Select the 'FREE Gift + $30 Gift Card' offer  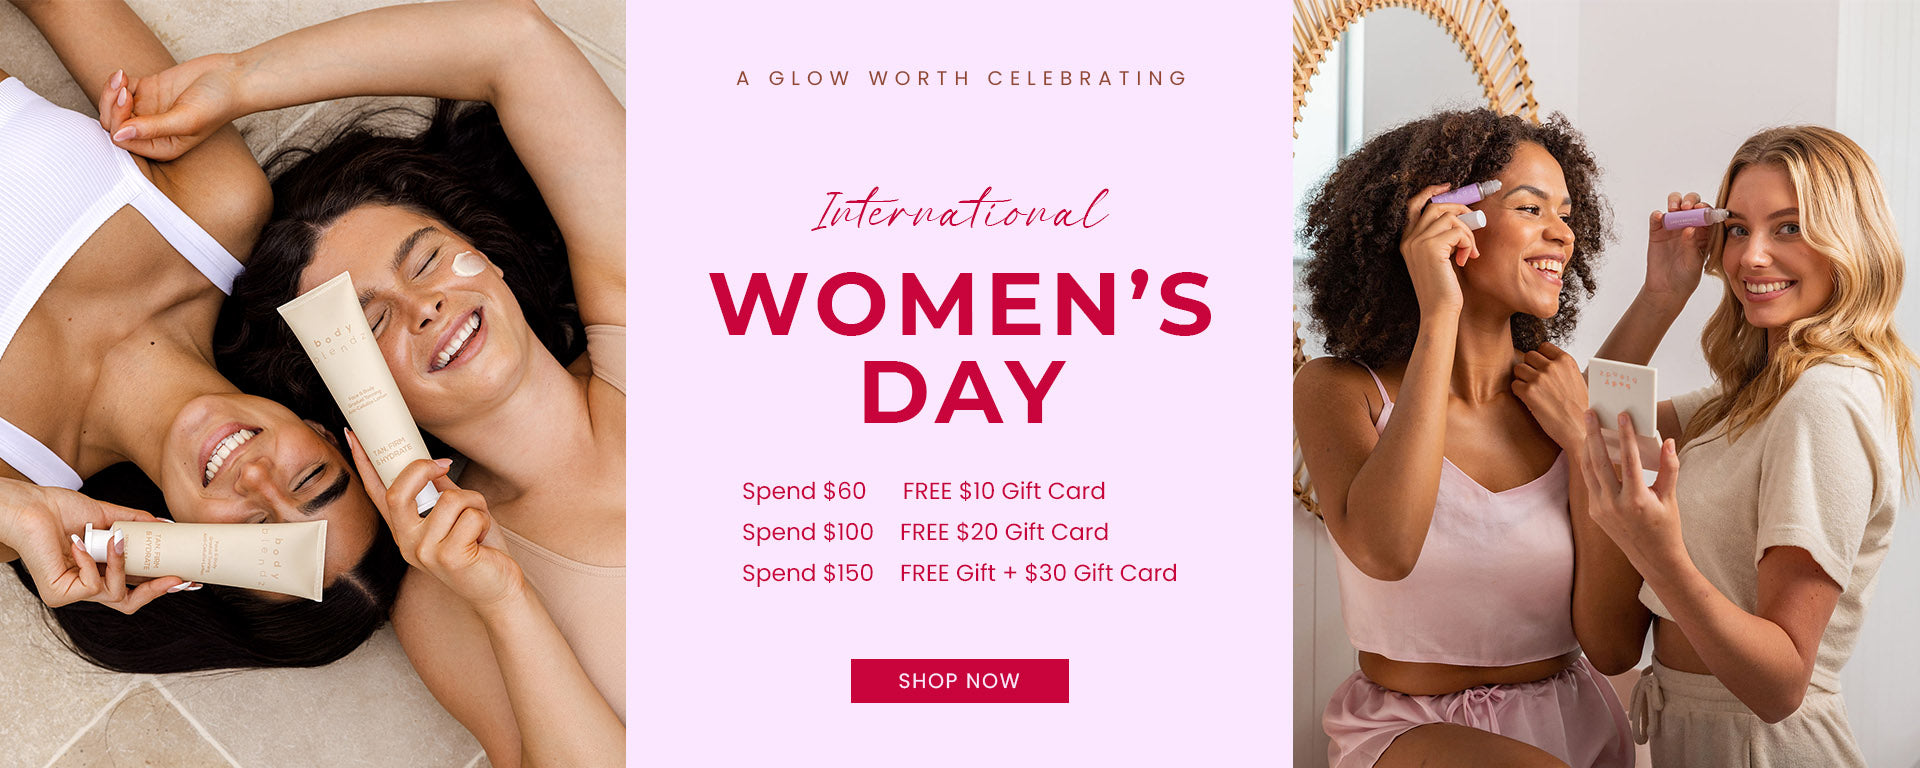point(1038,573)
